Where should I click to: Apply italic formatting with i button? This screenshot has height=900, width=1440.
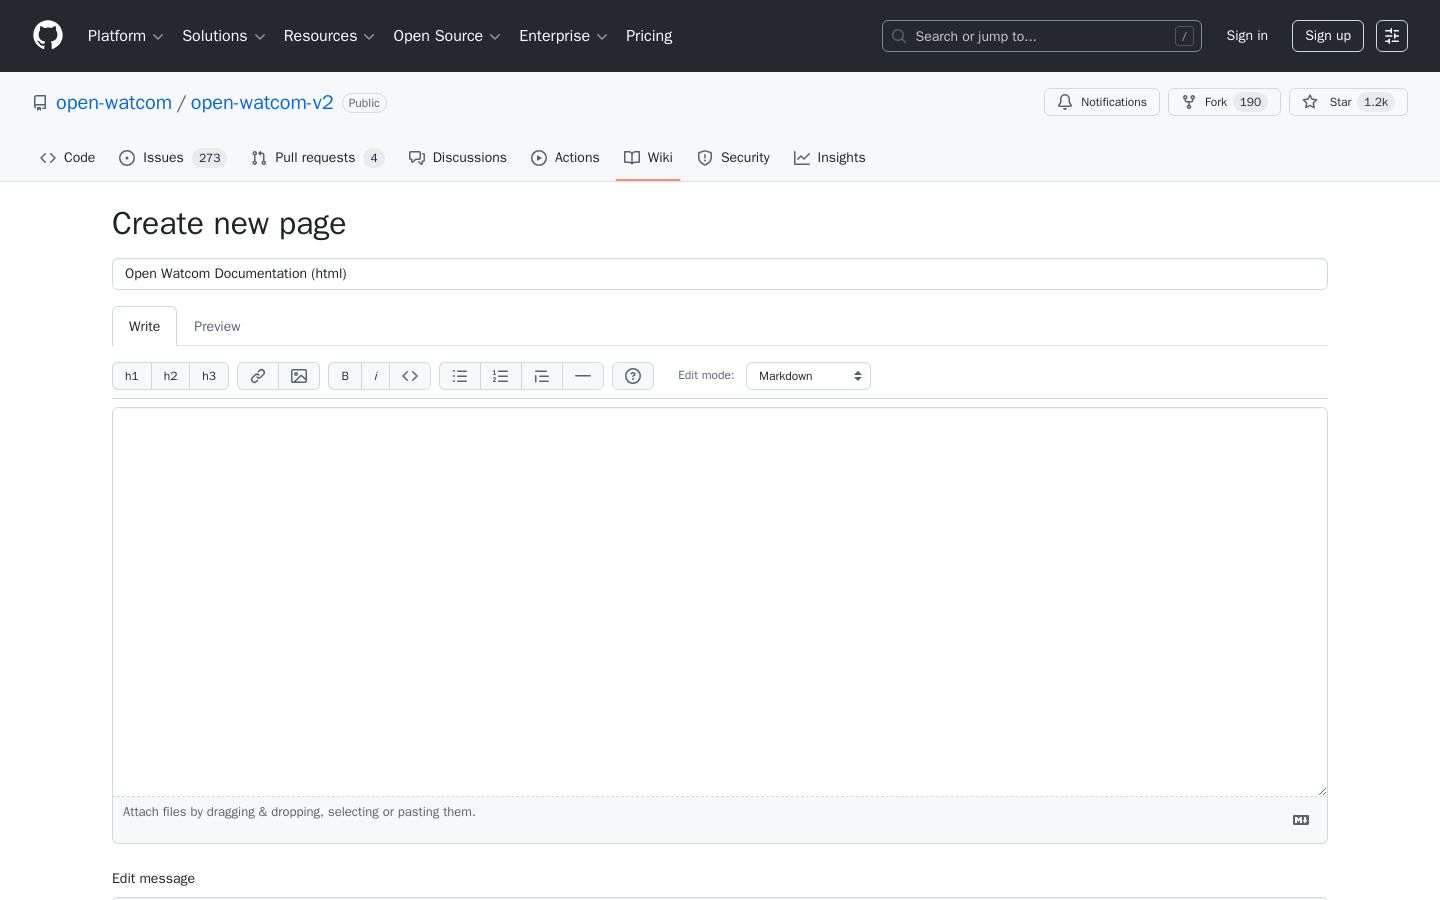[x=376, y=376]
